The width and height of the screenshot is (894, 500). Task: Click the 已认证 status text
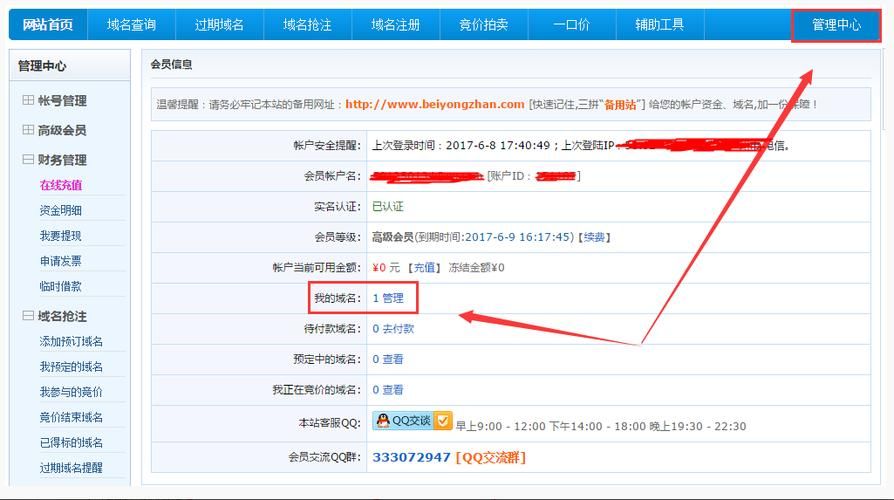pos(388,206)
